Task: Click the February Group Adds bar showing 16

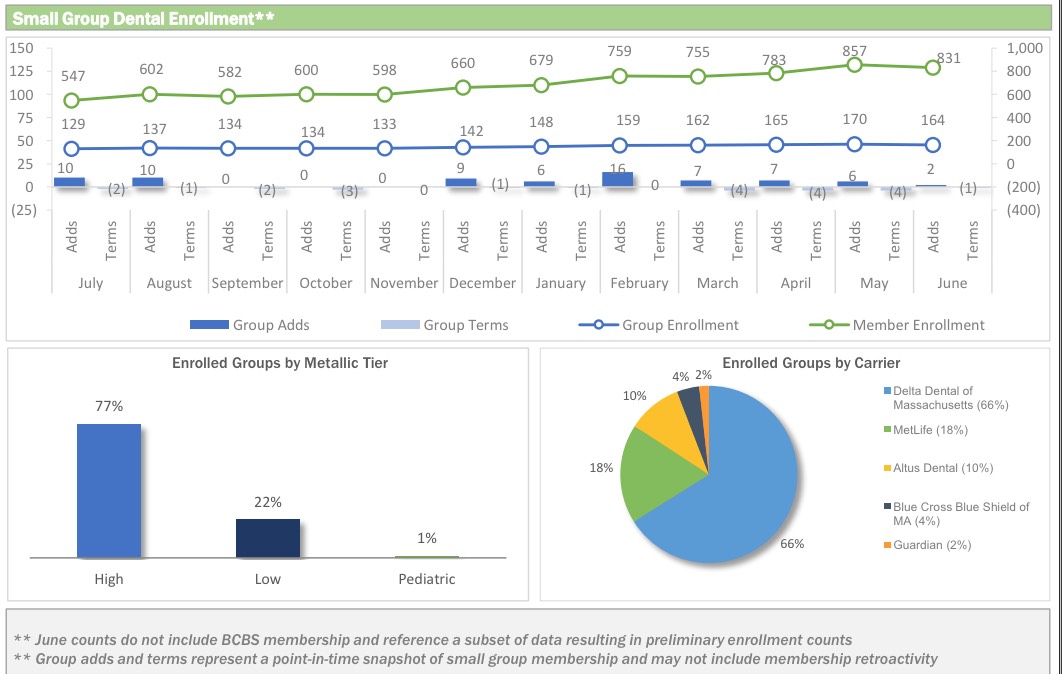Action: (x=619, y=180)
